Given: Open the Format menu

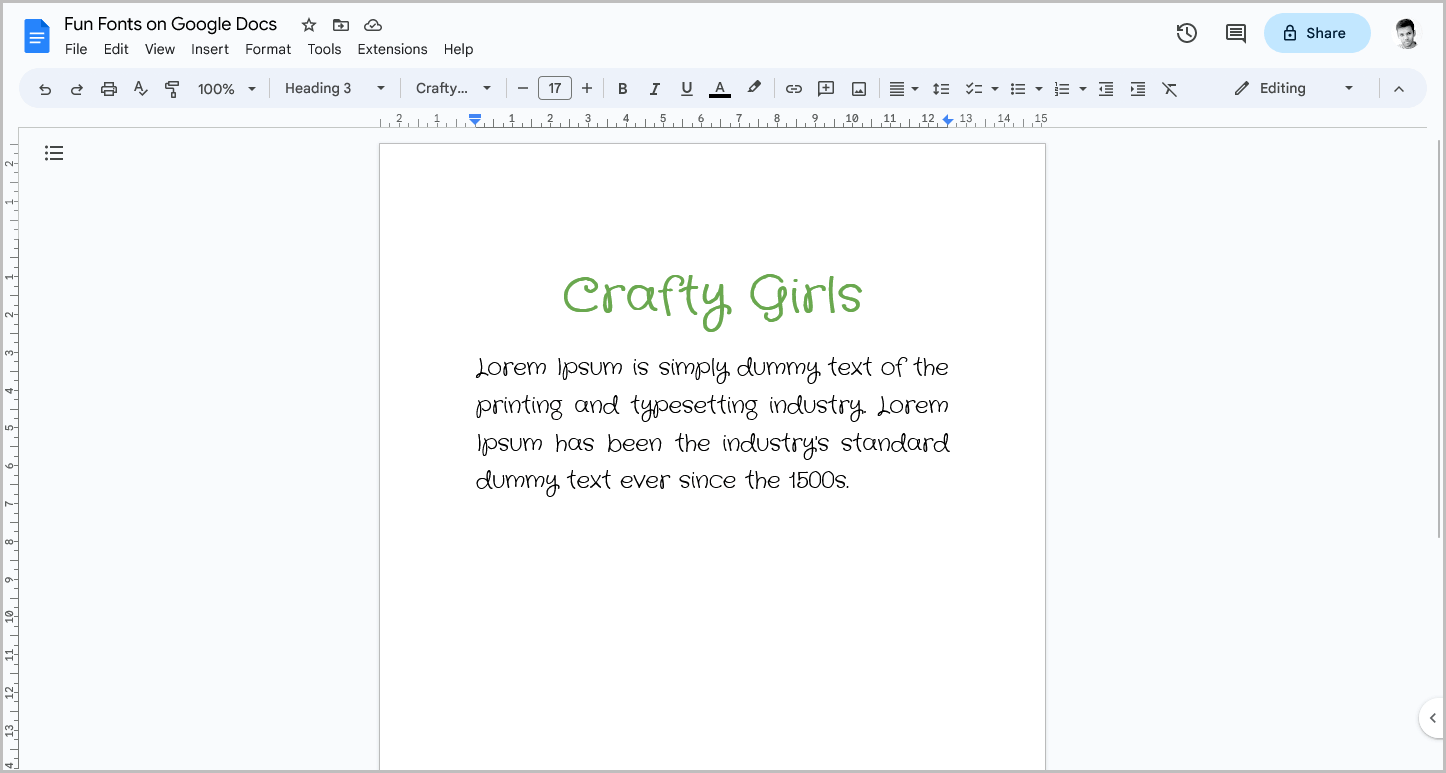Looking at the screenshot, I should pyautogui.click(x=267, y=49).
